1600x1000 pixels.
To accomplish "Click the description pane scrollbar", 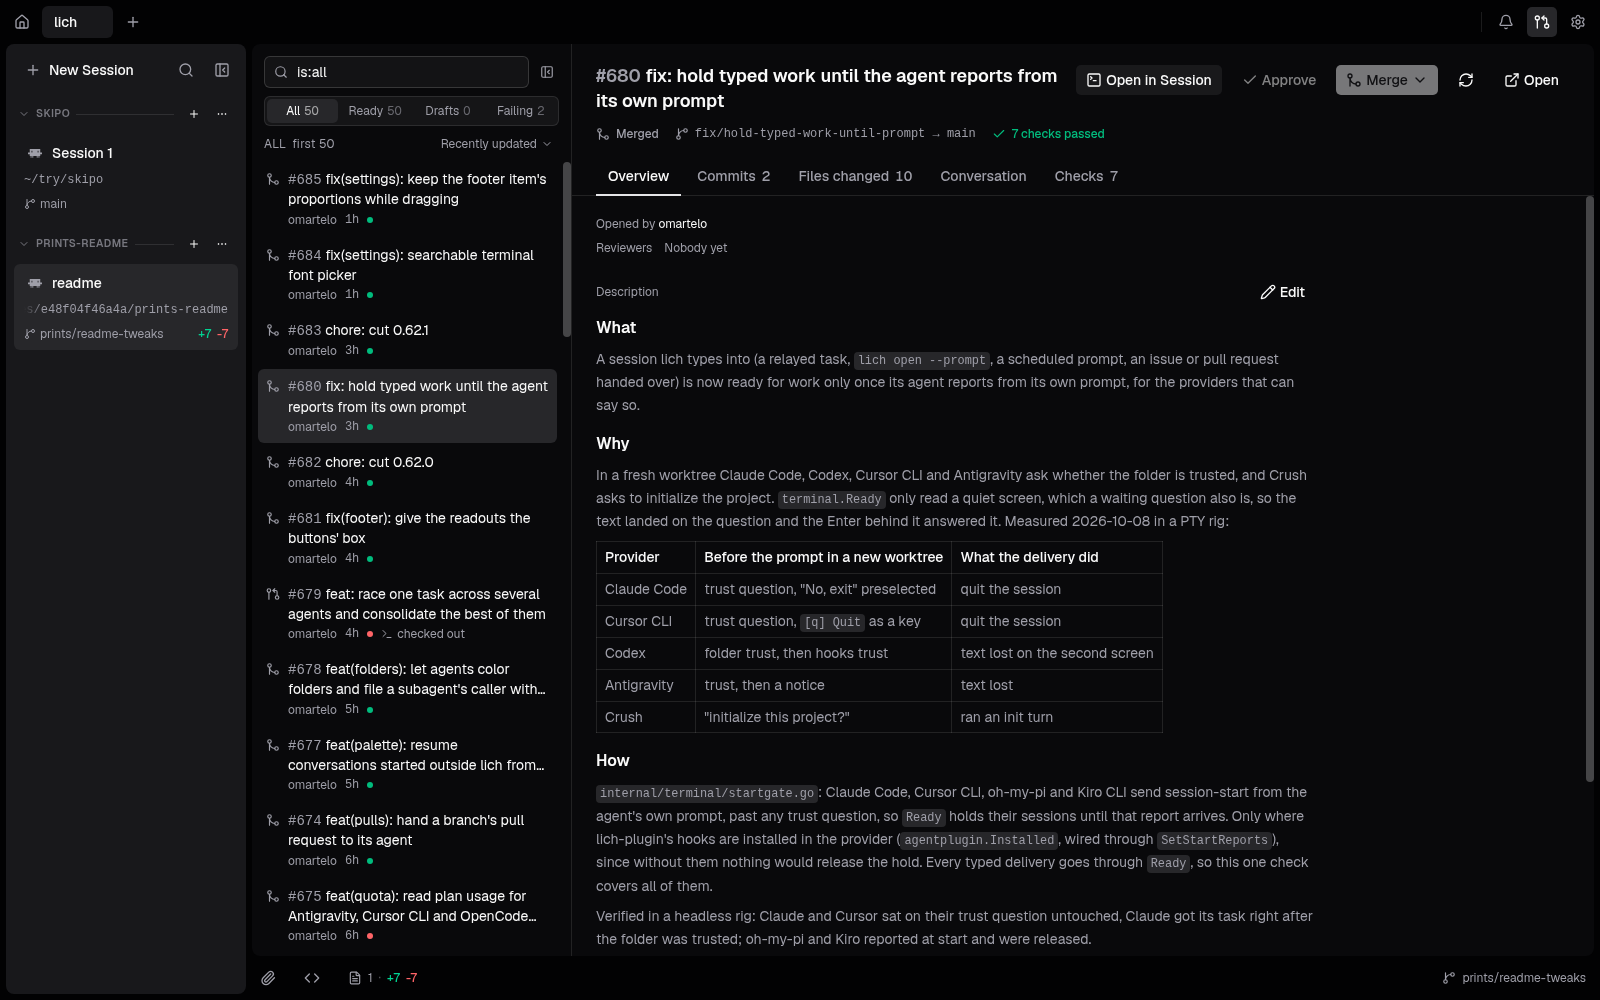I will click(1589, 490).
